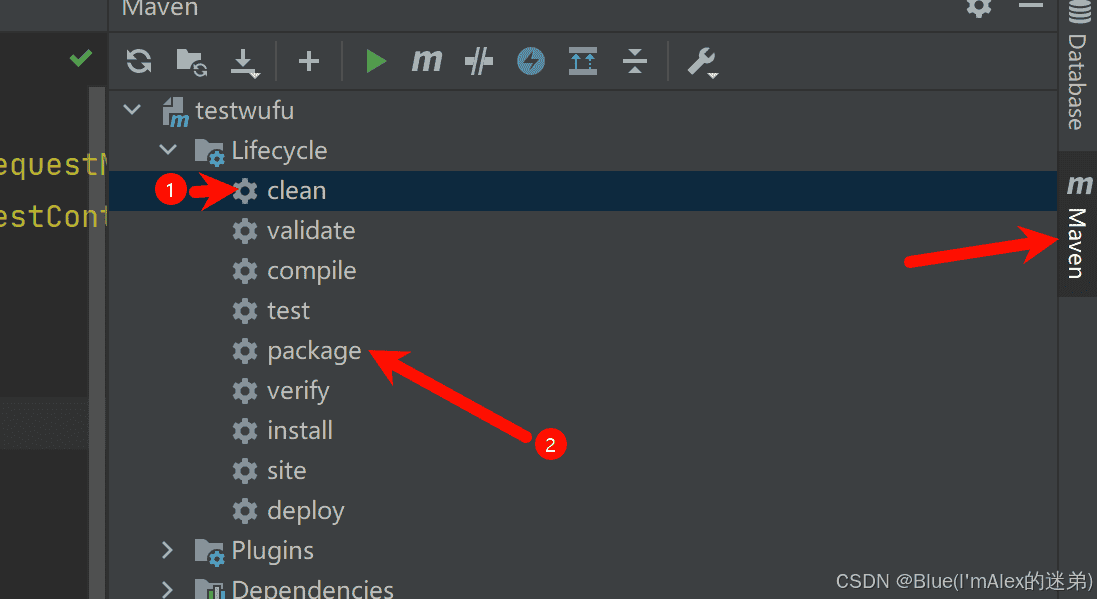
Task: Toggle Skip Tests mode
Action: pos(478,61)
